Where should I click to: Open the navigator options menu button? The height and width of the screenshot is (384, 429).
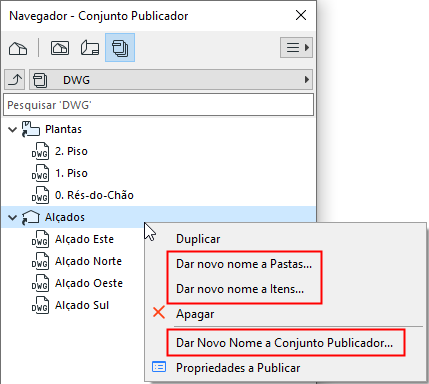pos(296,48)
